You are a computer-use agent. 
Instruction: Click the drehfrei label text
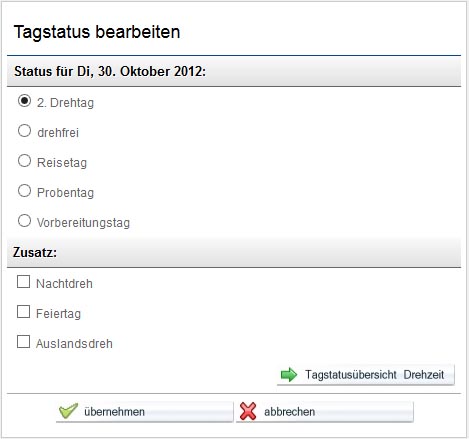coord(58,133)
